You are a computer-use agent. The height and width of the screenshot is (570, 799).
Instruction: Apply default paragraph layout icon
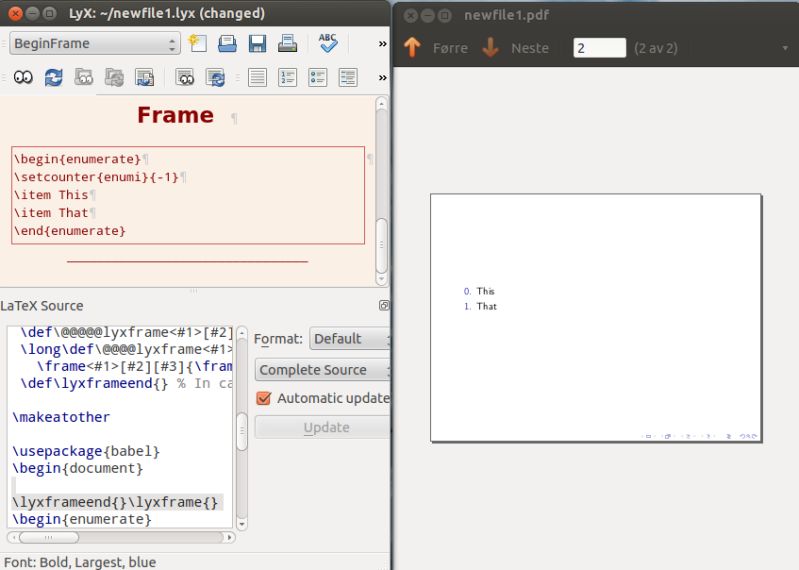coord(257,77)
